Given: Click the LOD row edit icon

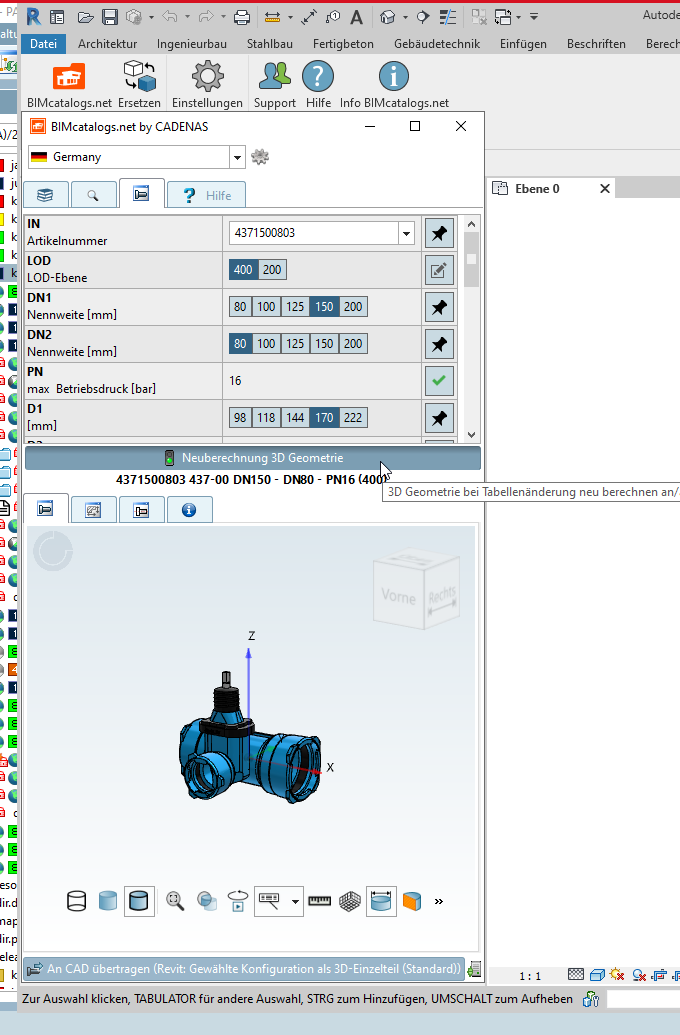Looking at the screenshot, I should (x=439, y=270).
